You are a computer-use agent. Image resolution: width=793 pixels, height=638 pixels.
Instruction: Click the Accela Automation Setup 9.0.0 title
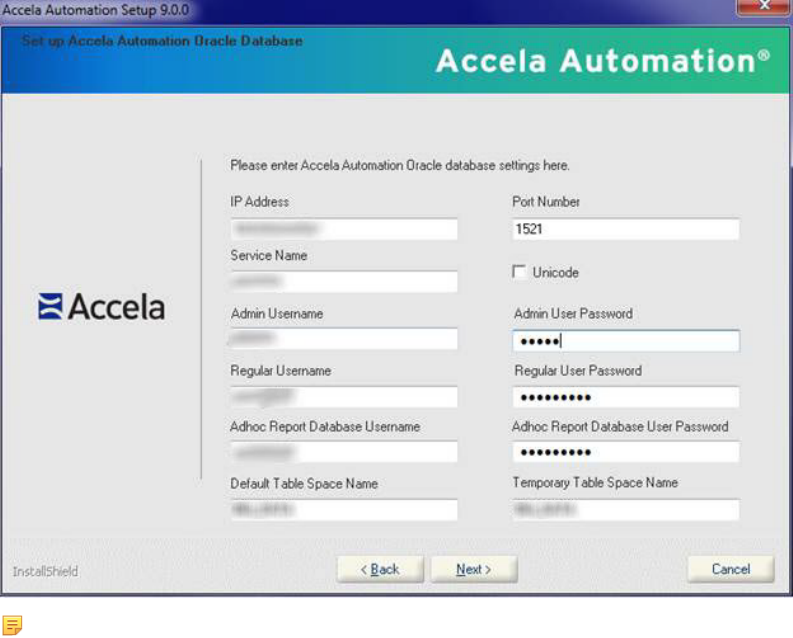tap(96, 10)
